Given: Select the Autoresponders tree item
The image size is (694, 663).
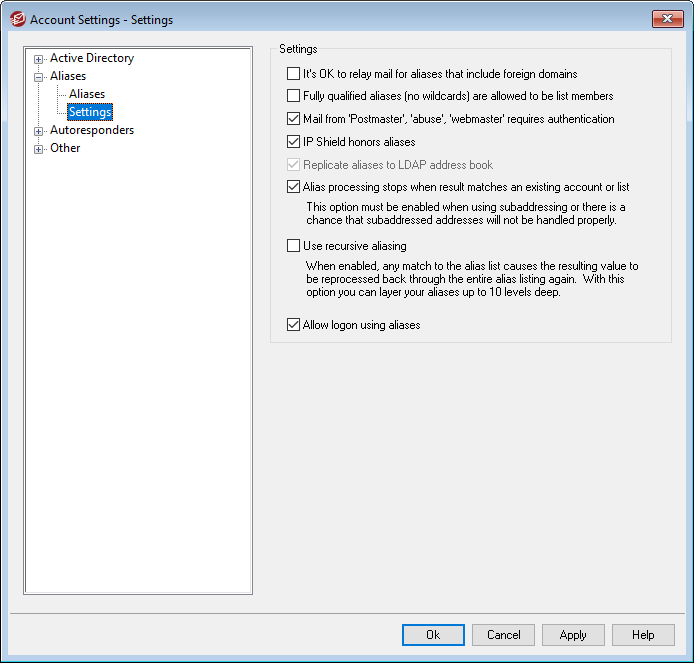Looking at the screenshot, I should pyautogui.click(x=91, y=130).
